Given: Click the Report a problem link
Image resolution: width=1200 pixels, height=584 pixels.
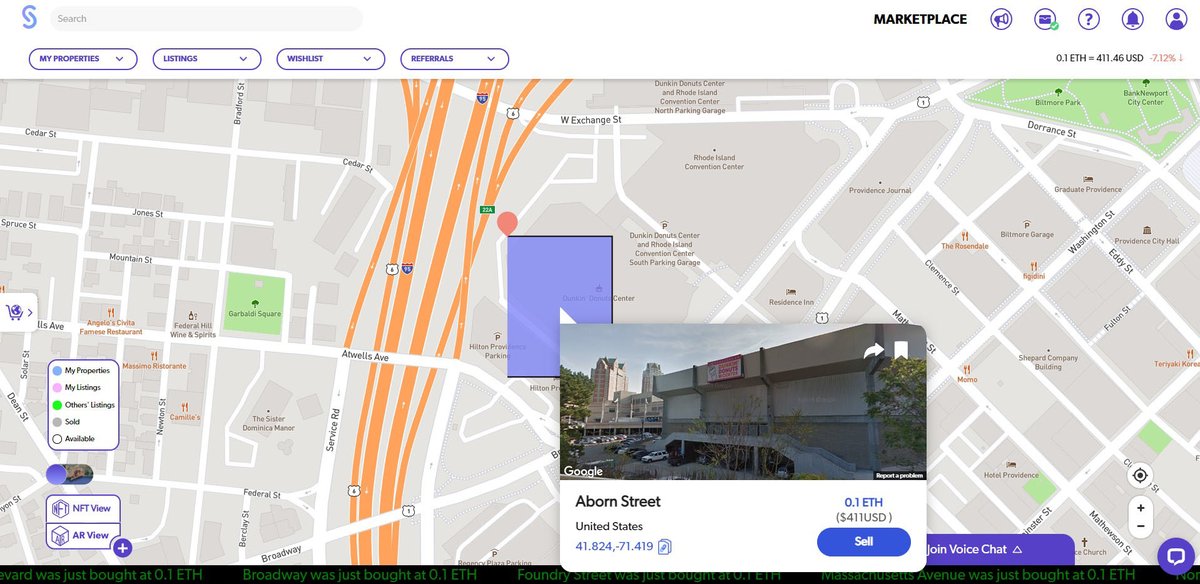Looking at the screenshot, I should click(899, 475).
